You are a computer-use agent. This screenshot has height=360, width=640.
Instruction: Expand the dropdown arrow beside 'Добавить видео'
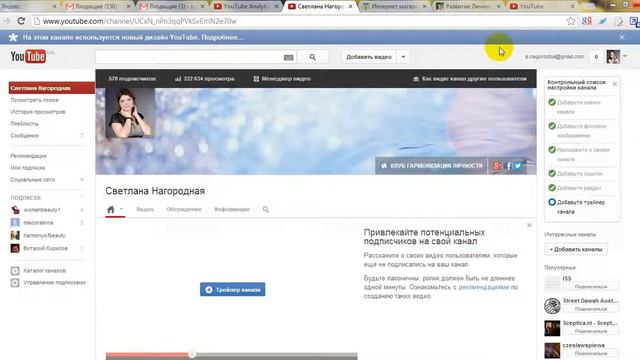(x=403, y=57)
